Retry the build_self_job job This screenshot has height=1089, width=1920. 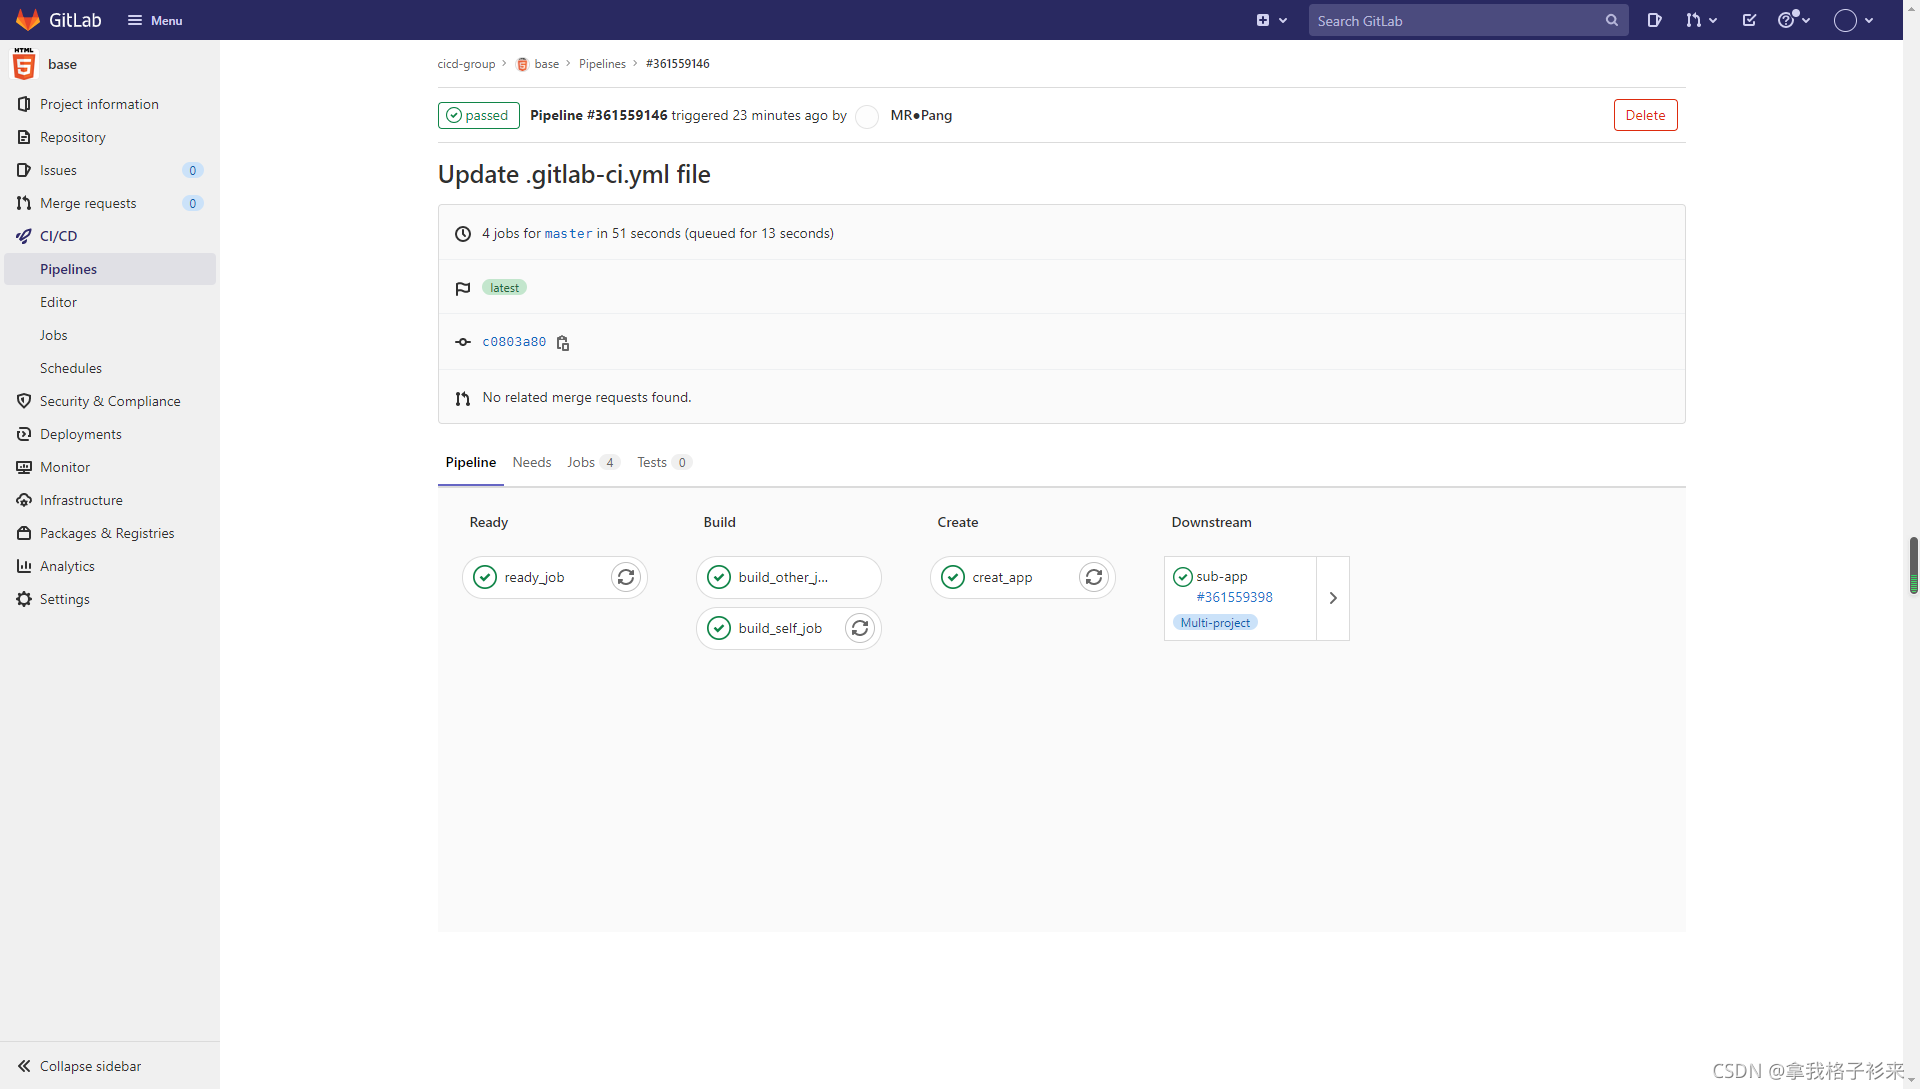point(860,628)
